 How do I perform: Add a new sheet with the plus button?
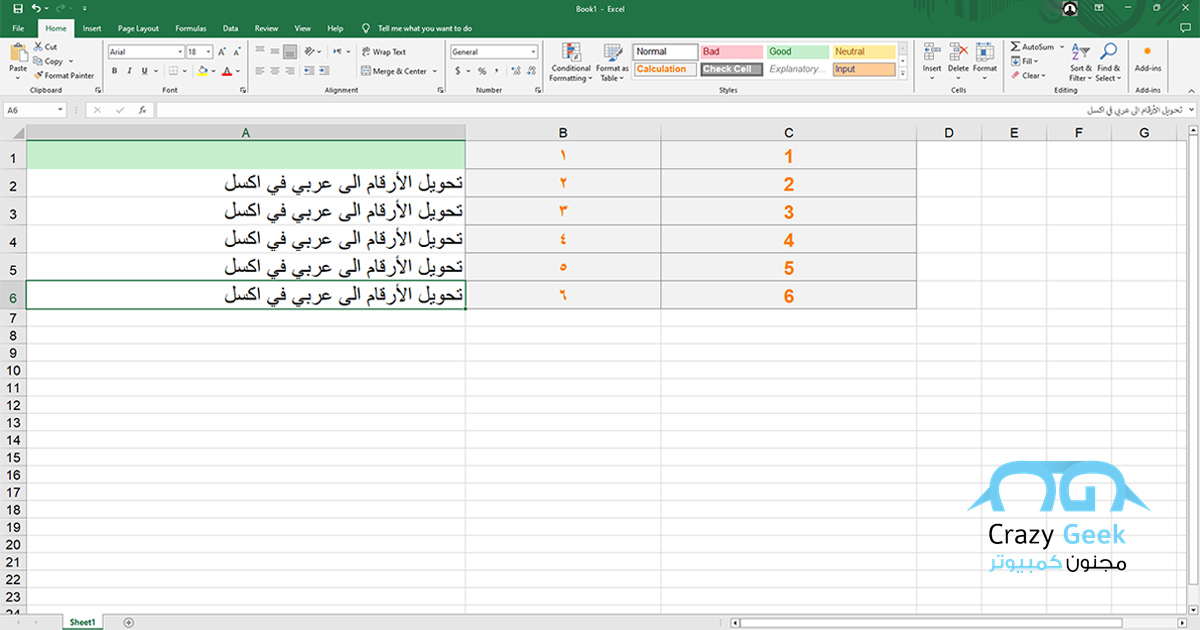point(128,622)
